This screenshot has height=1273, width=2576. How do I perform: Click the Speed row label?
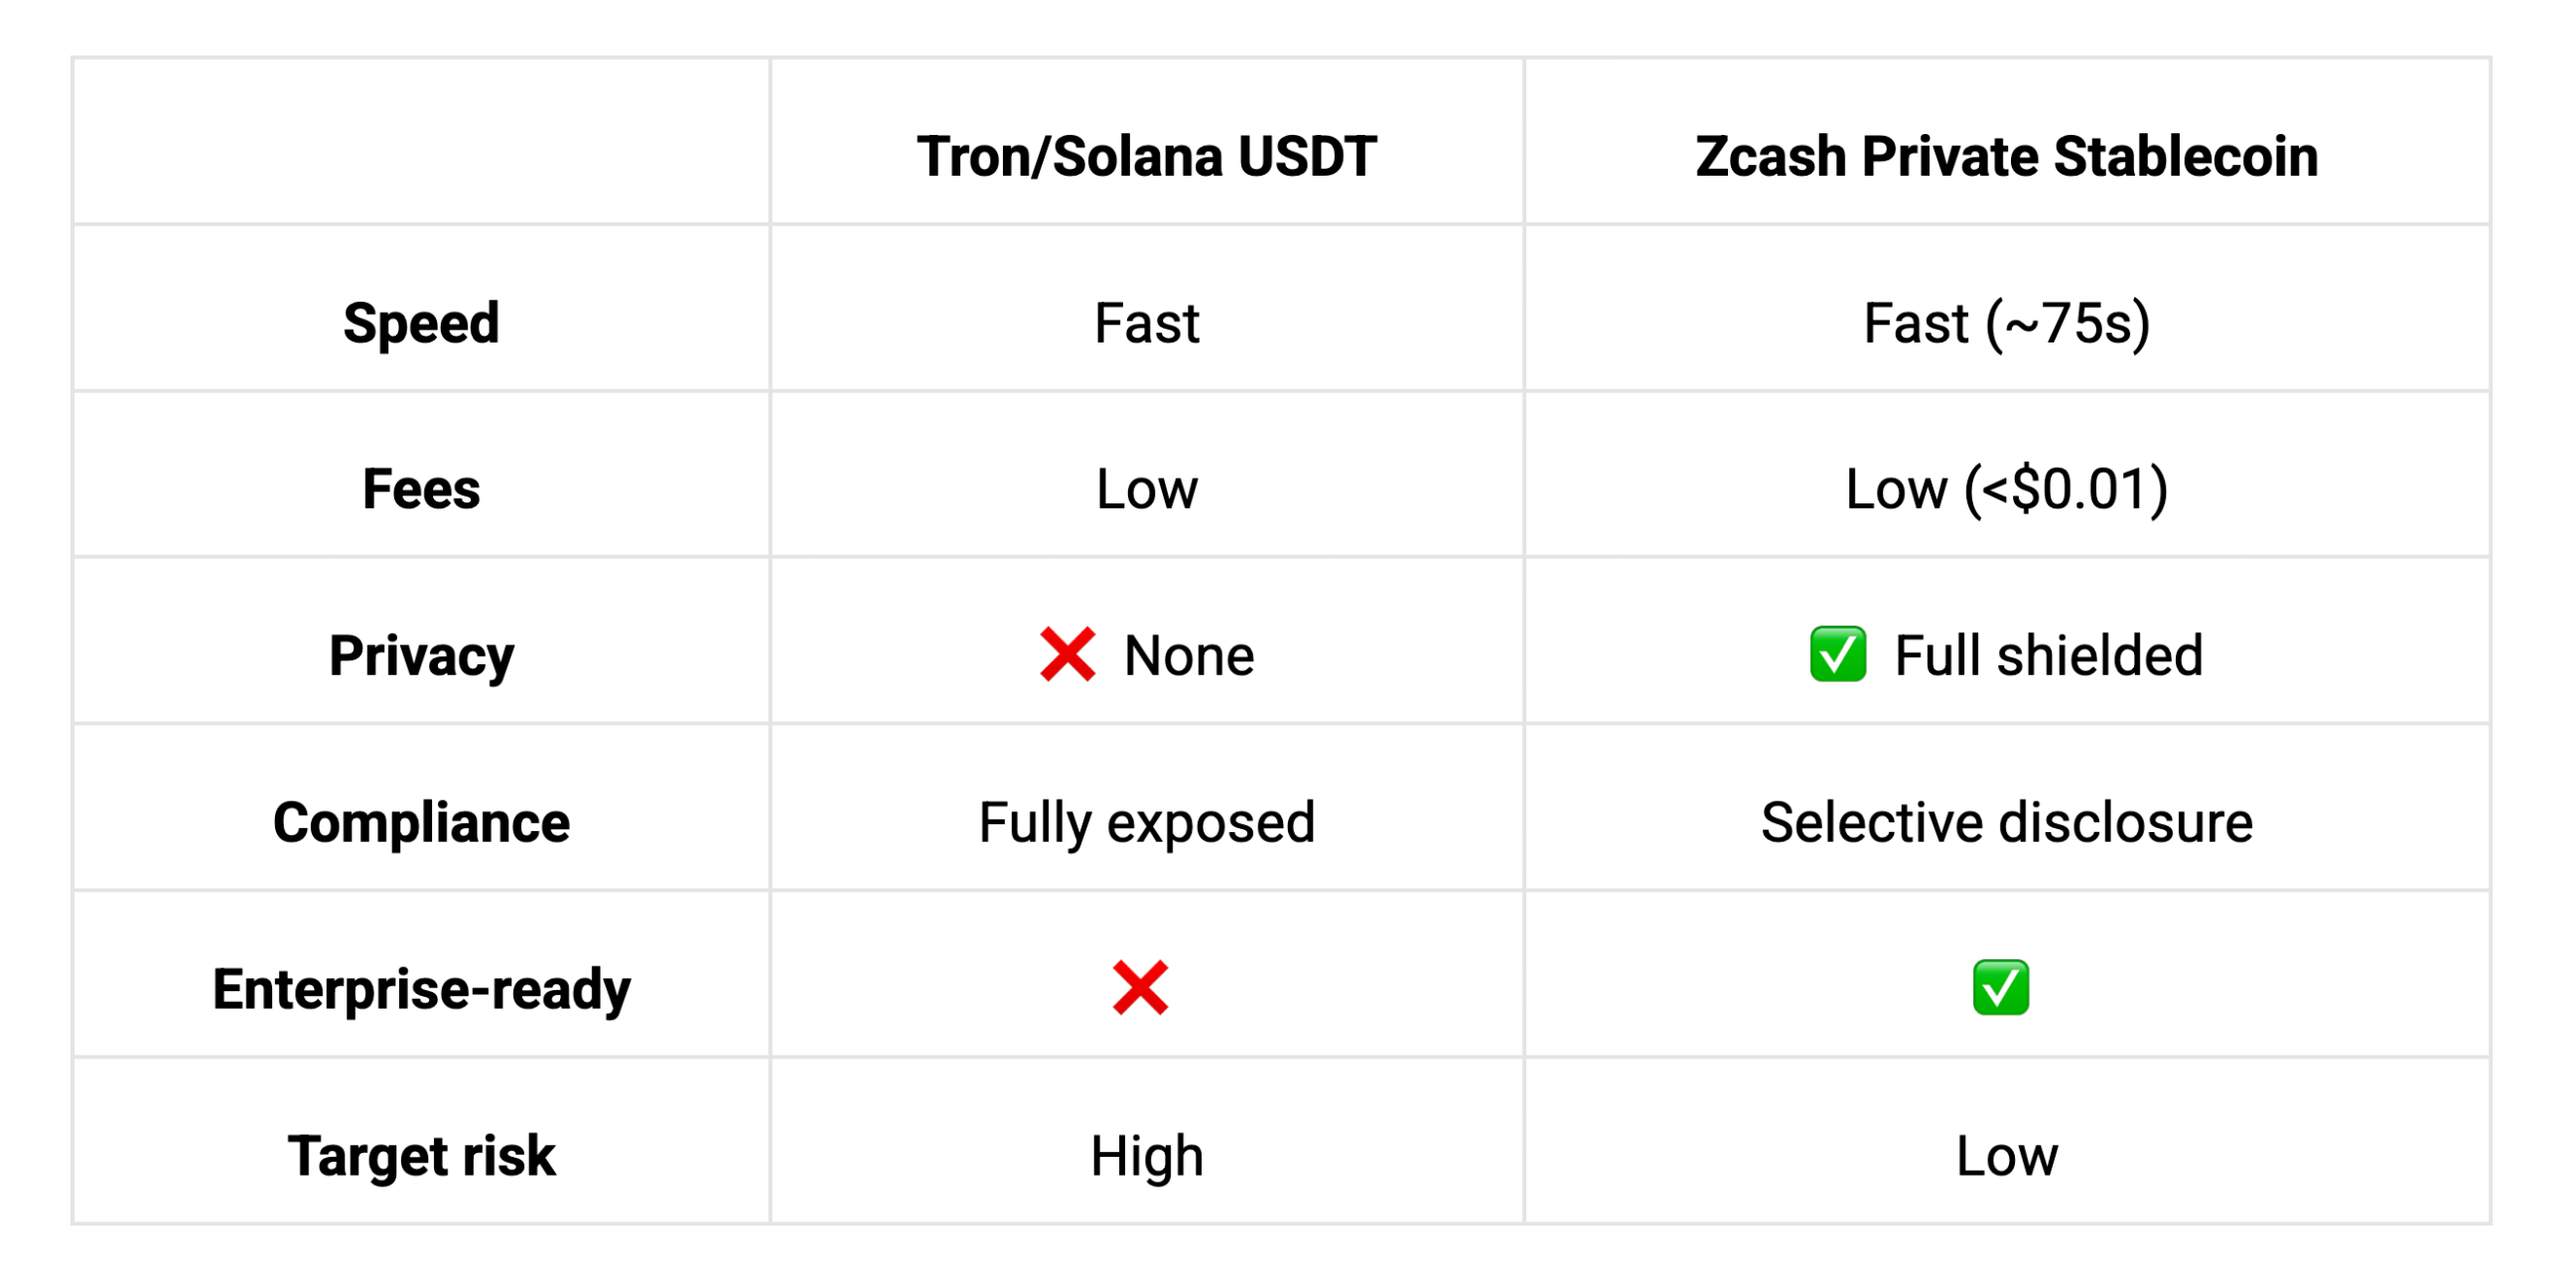pos(421,323)
